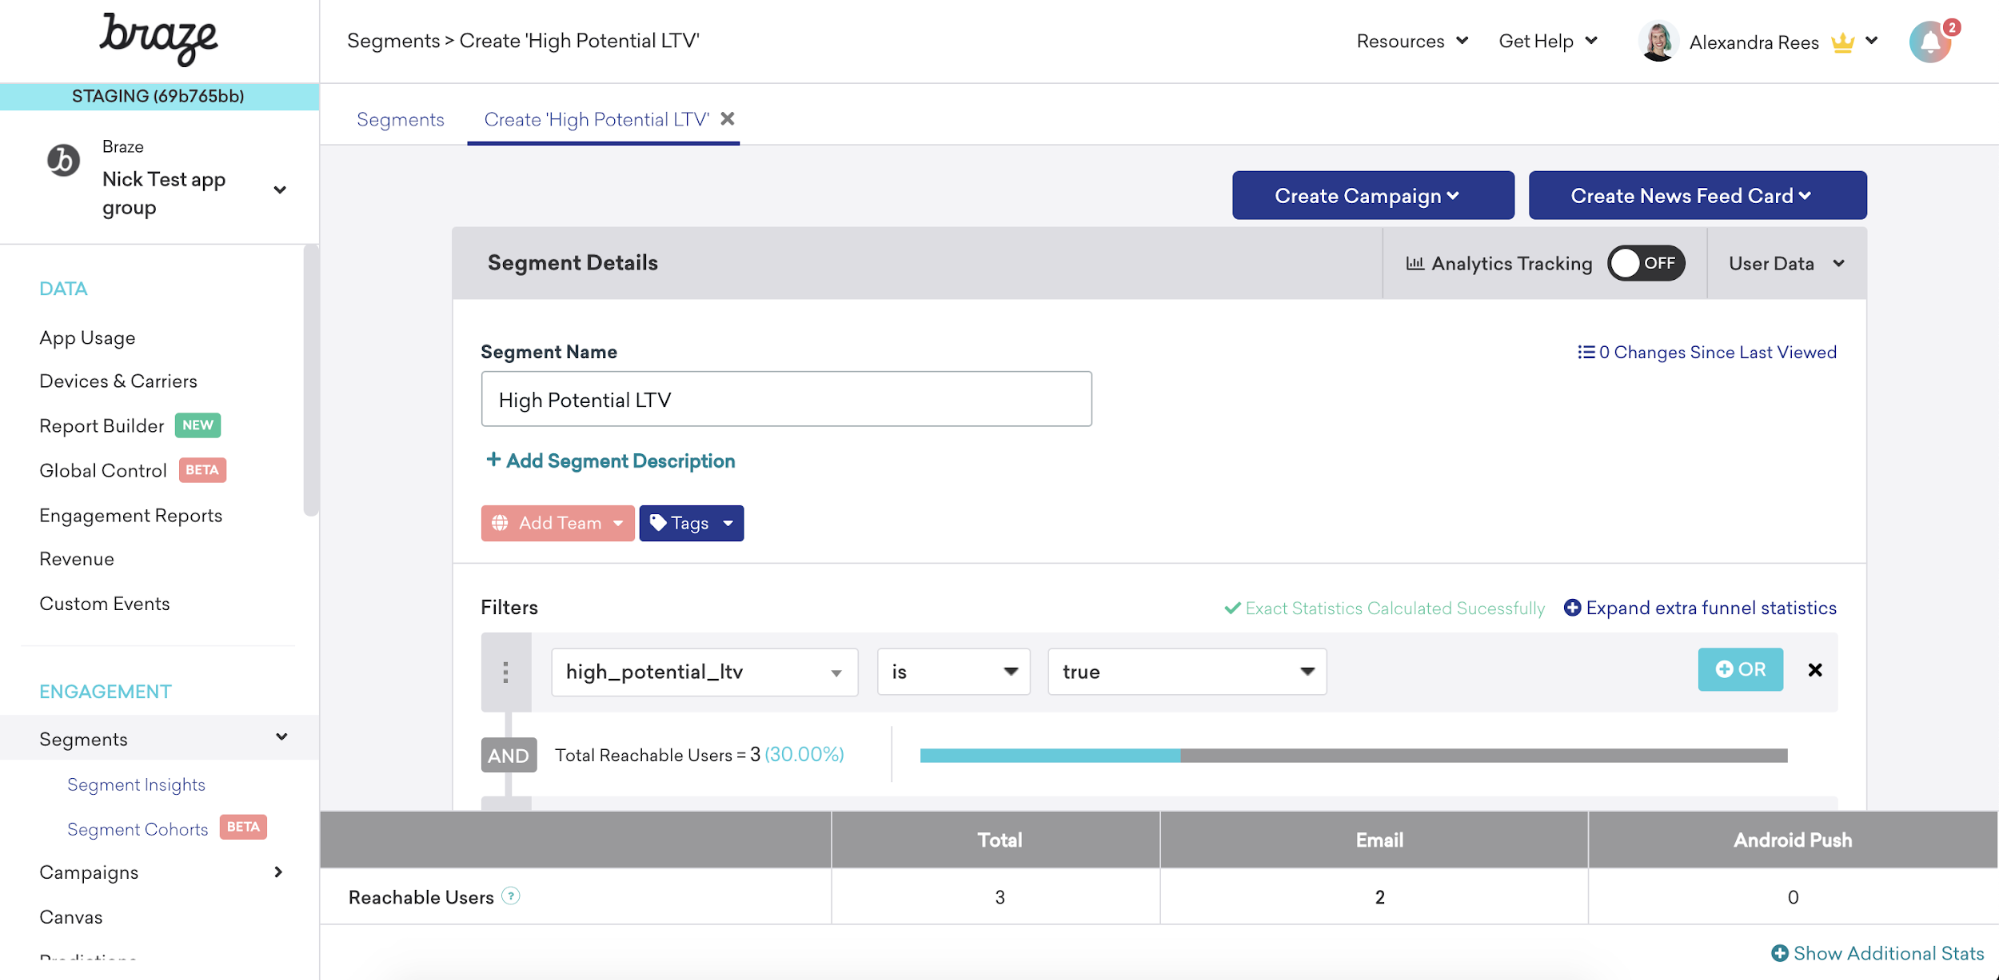Switch to the Segments tab
The width and height of the screenshot is (1999, 980).
tap(400, 120)
